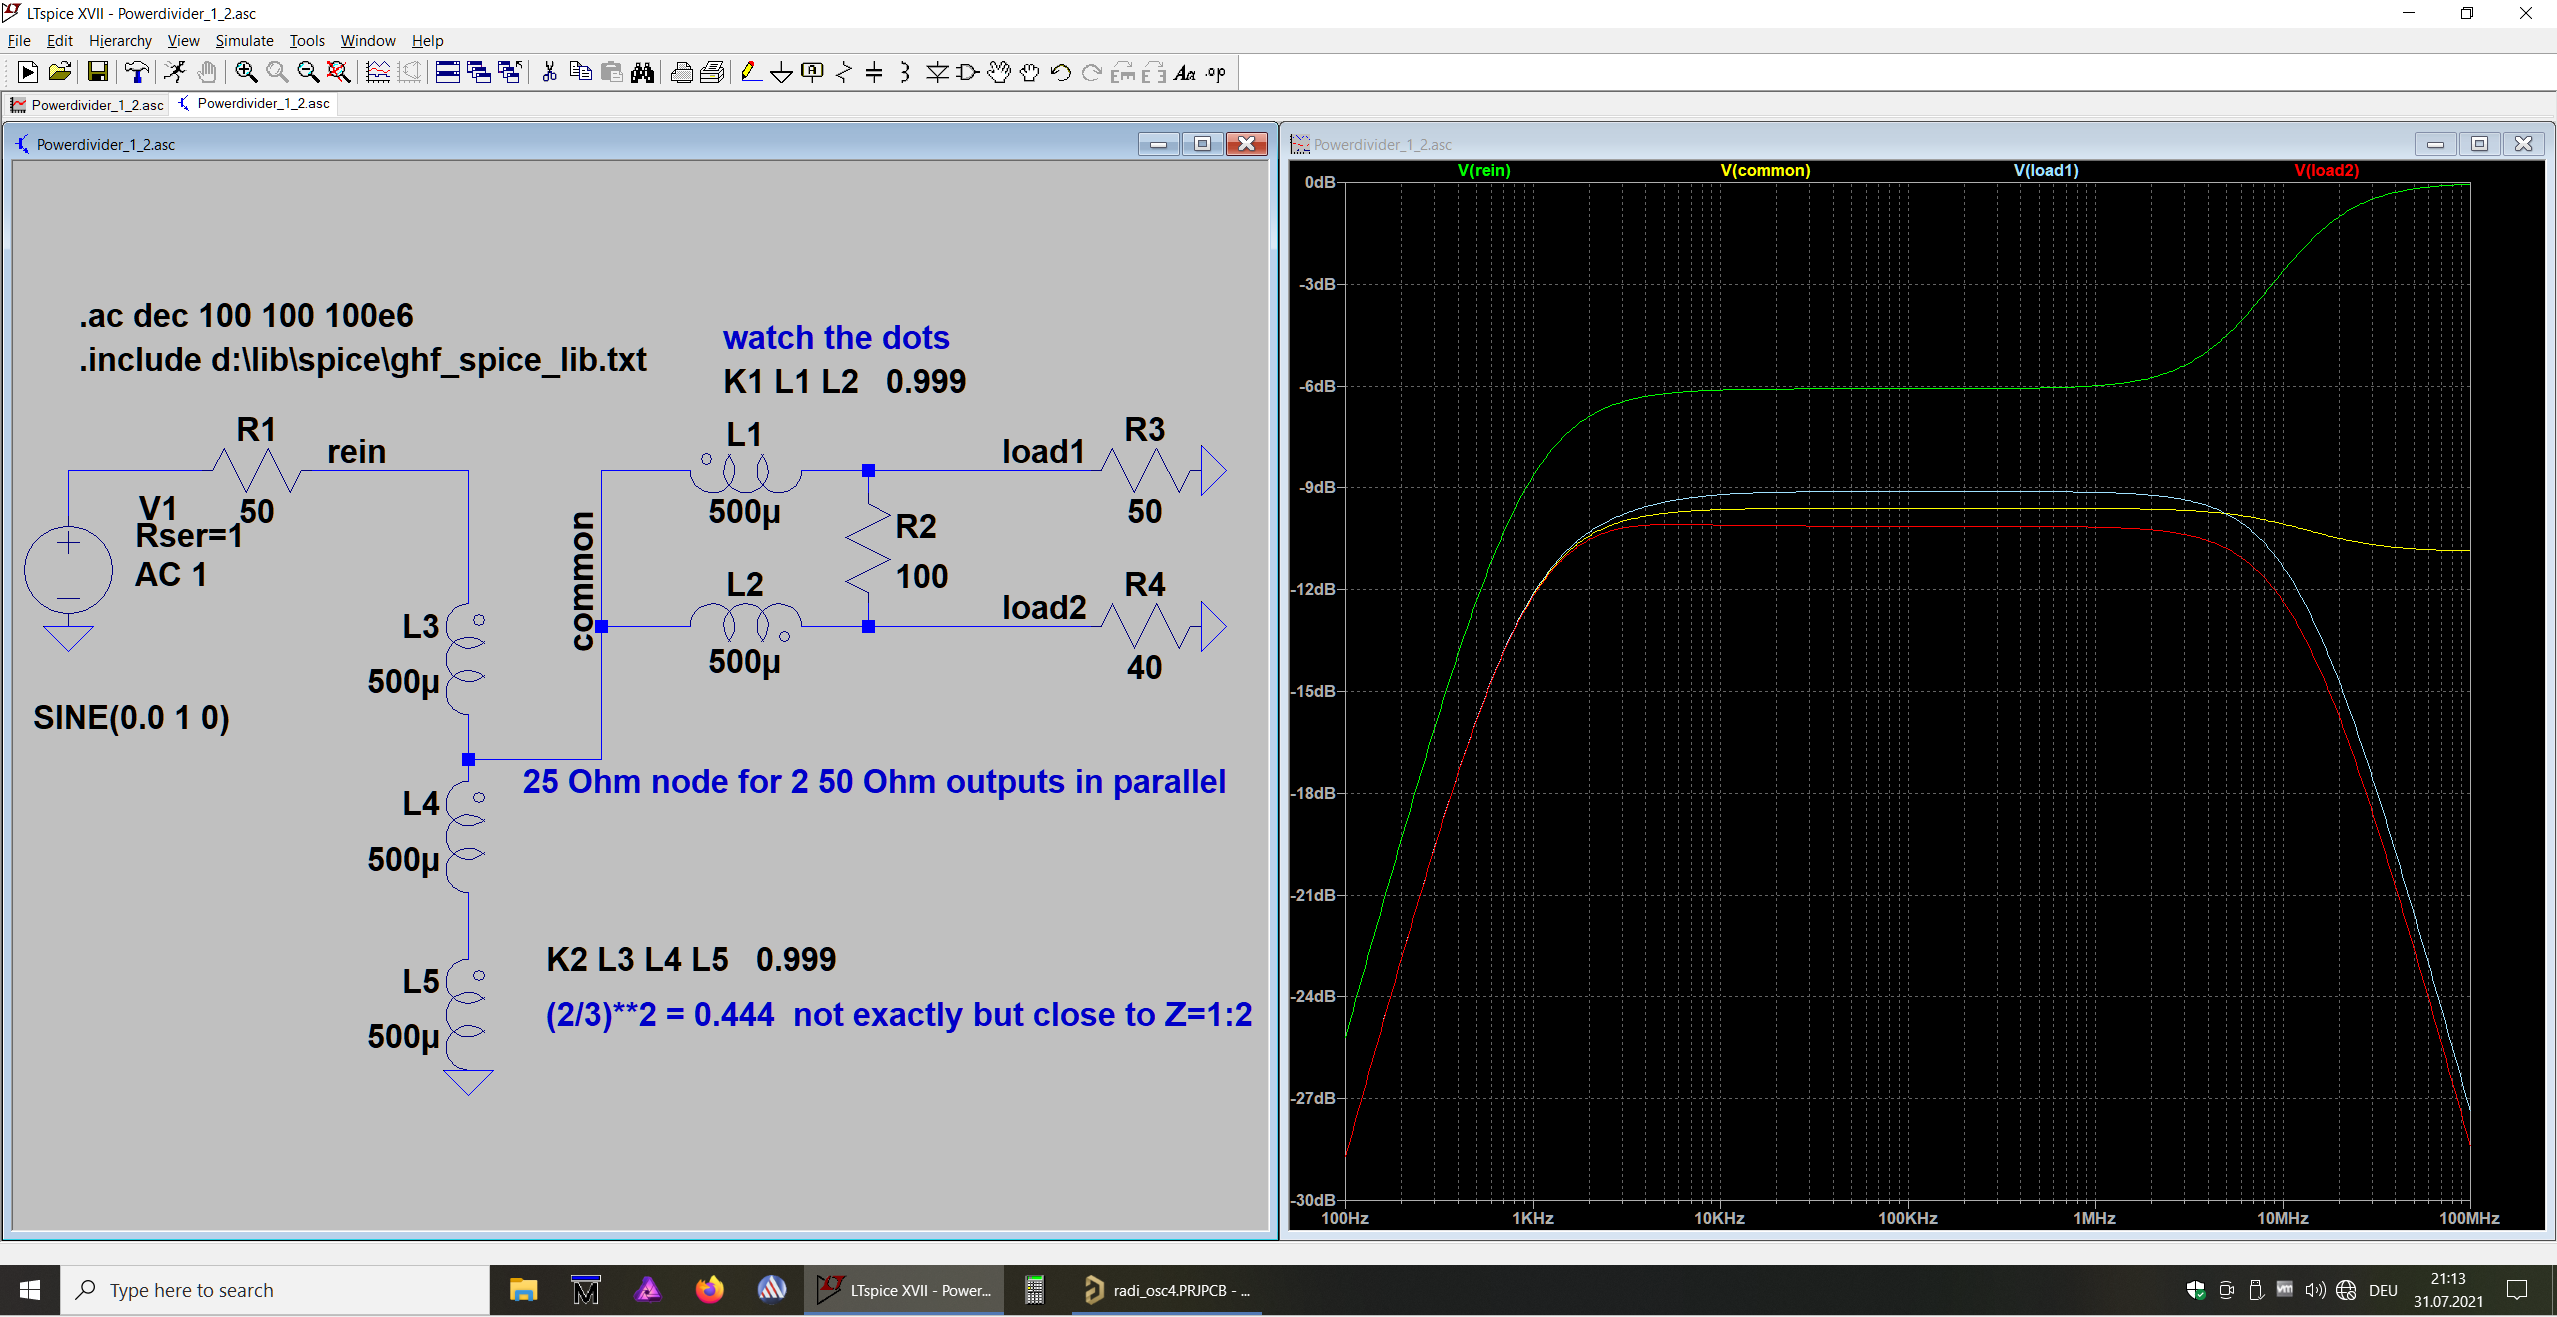The height and width of the screenshot is (1317, 2557).
Task: Place a Ground symbol tool
Action: click(782, 72)
